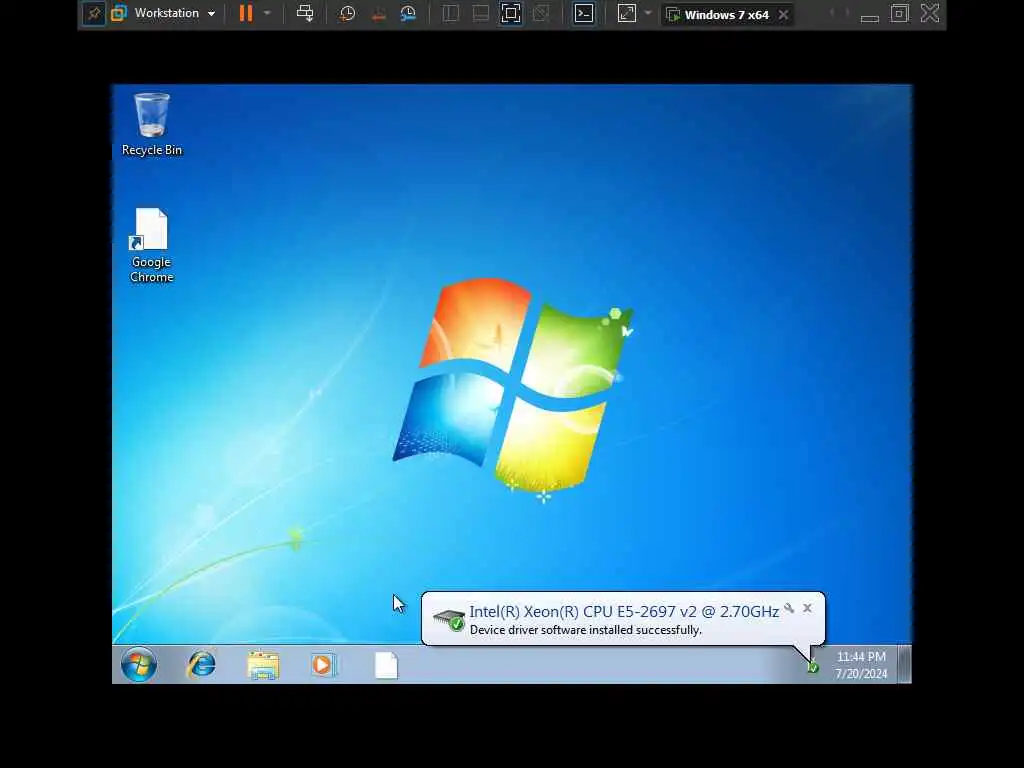Dismiss the driver installed notification balloon

click(807, 608)
